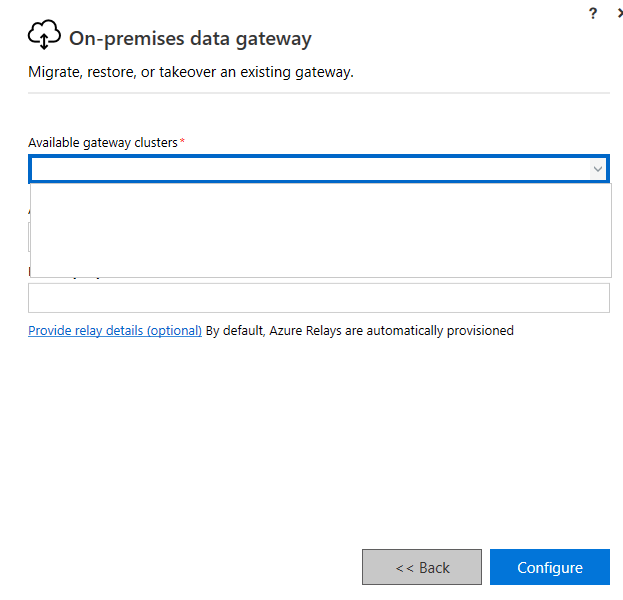This screenshot has width=623, height=600.
Task: Click the obscured red label above recovery field
Action: tap(29, 271)
